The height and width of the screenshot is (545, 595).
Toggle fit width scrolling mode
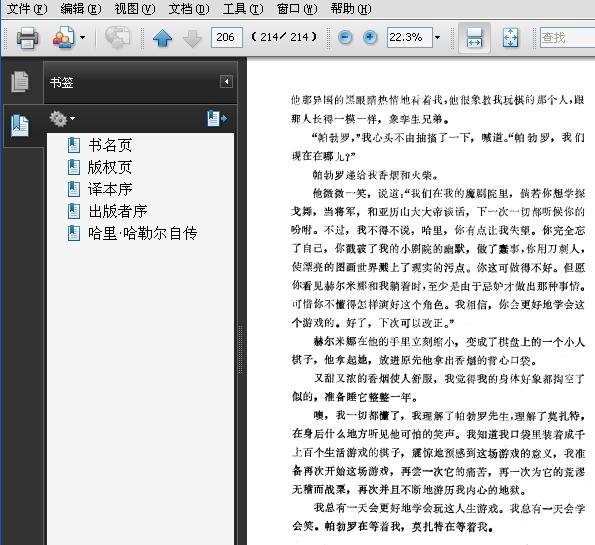[x=474, y=38]
